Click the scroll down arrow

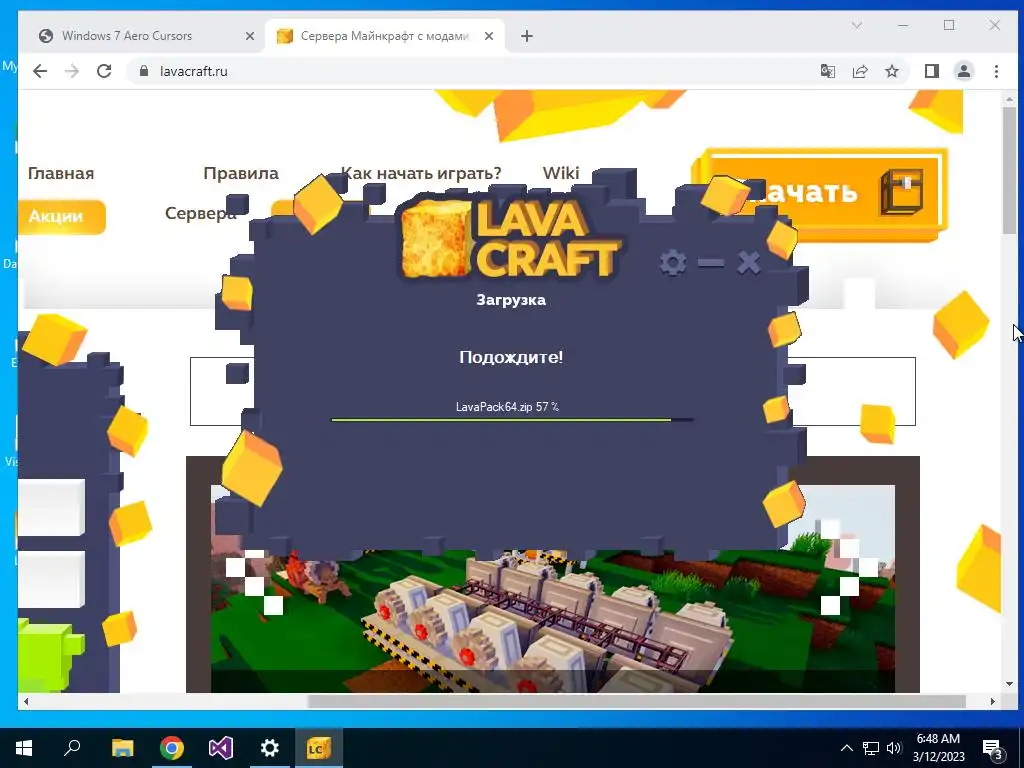[x=1010, y=684]
